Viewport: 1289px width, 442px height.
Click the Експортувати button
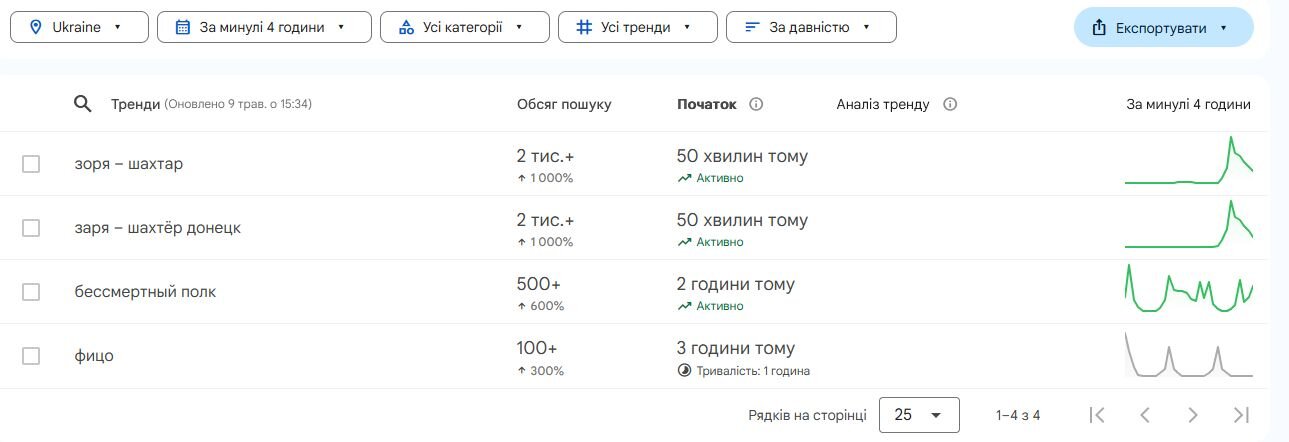(1163, 27)
